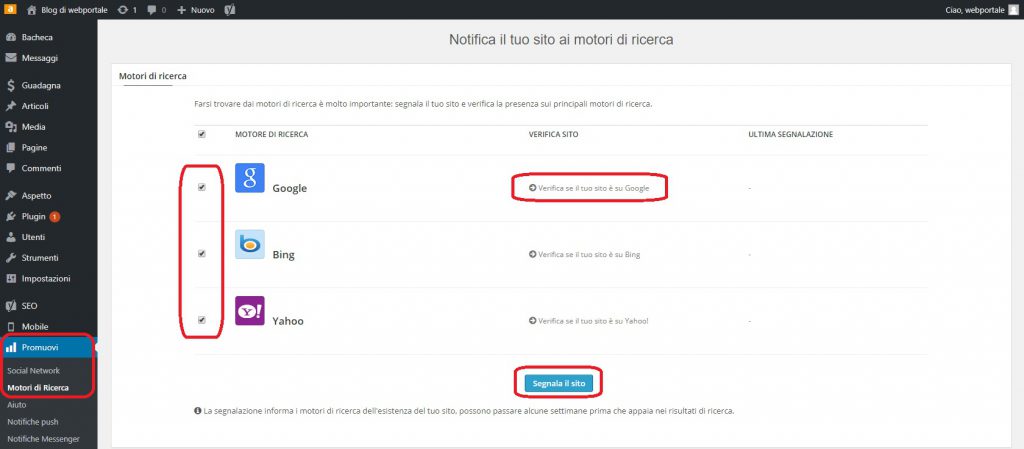Click Verifica se il tuo sito è su Google
Screen dimensions: 1024x449
pyautogui.click(x=589, y=188)
